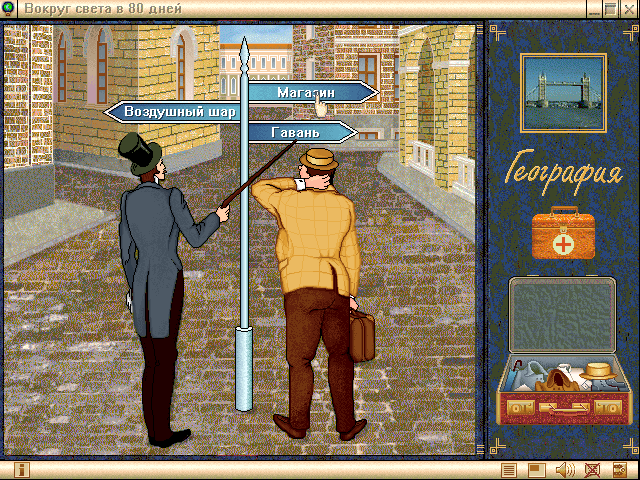Minimize the Вокруг света window
Screen dimensions: 640x480
(x=593, y=9)
